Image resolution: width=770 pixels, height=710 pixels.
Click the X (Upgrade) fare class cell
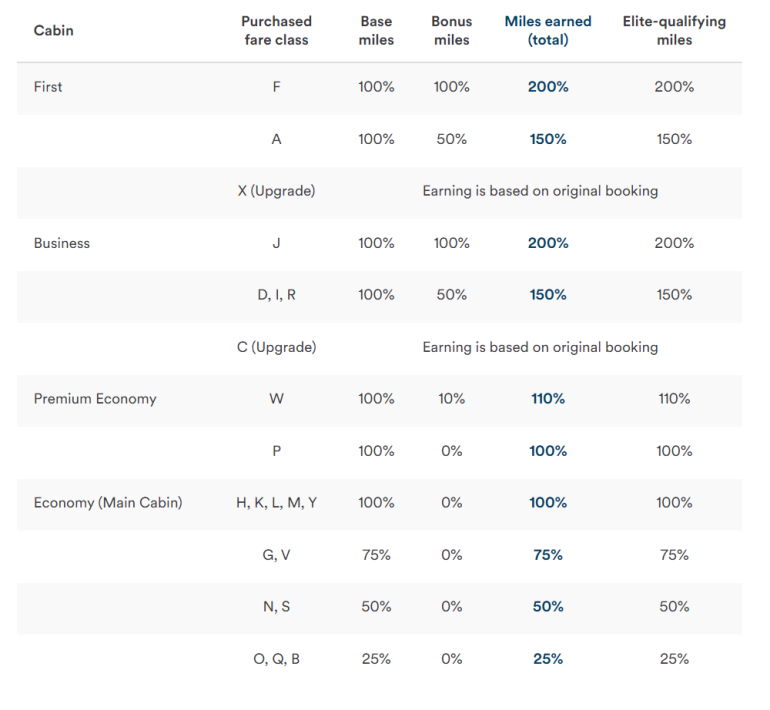(276, 191)
